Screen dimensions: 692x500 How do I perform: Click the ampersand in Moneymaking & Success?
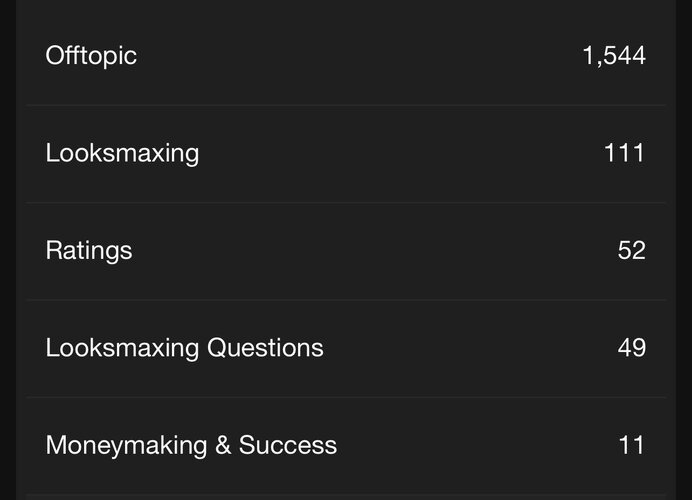pyautogui.click(x=222, y=445)
